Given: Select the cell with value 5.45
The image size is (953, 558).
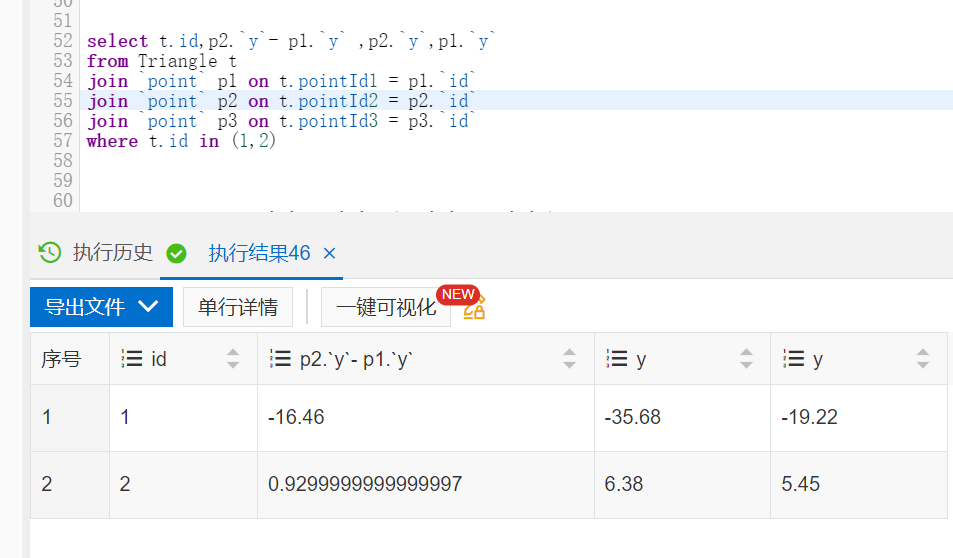Looking at the screenshot, I should pos(859,484).
